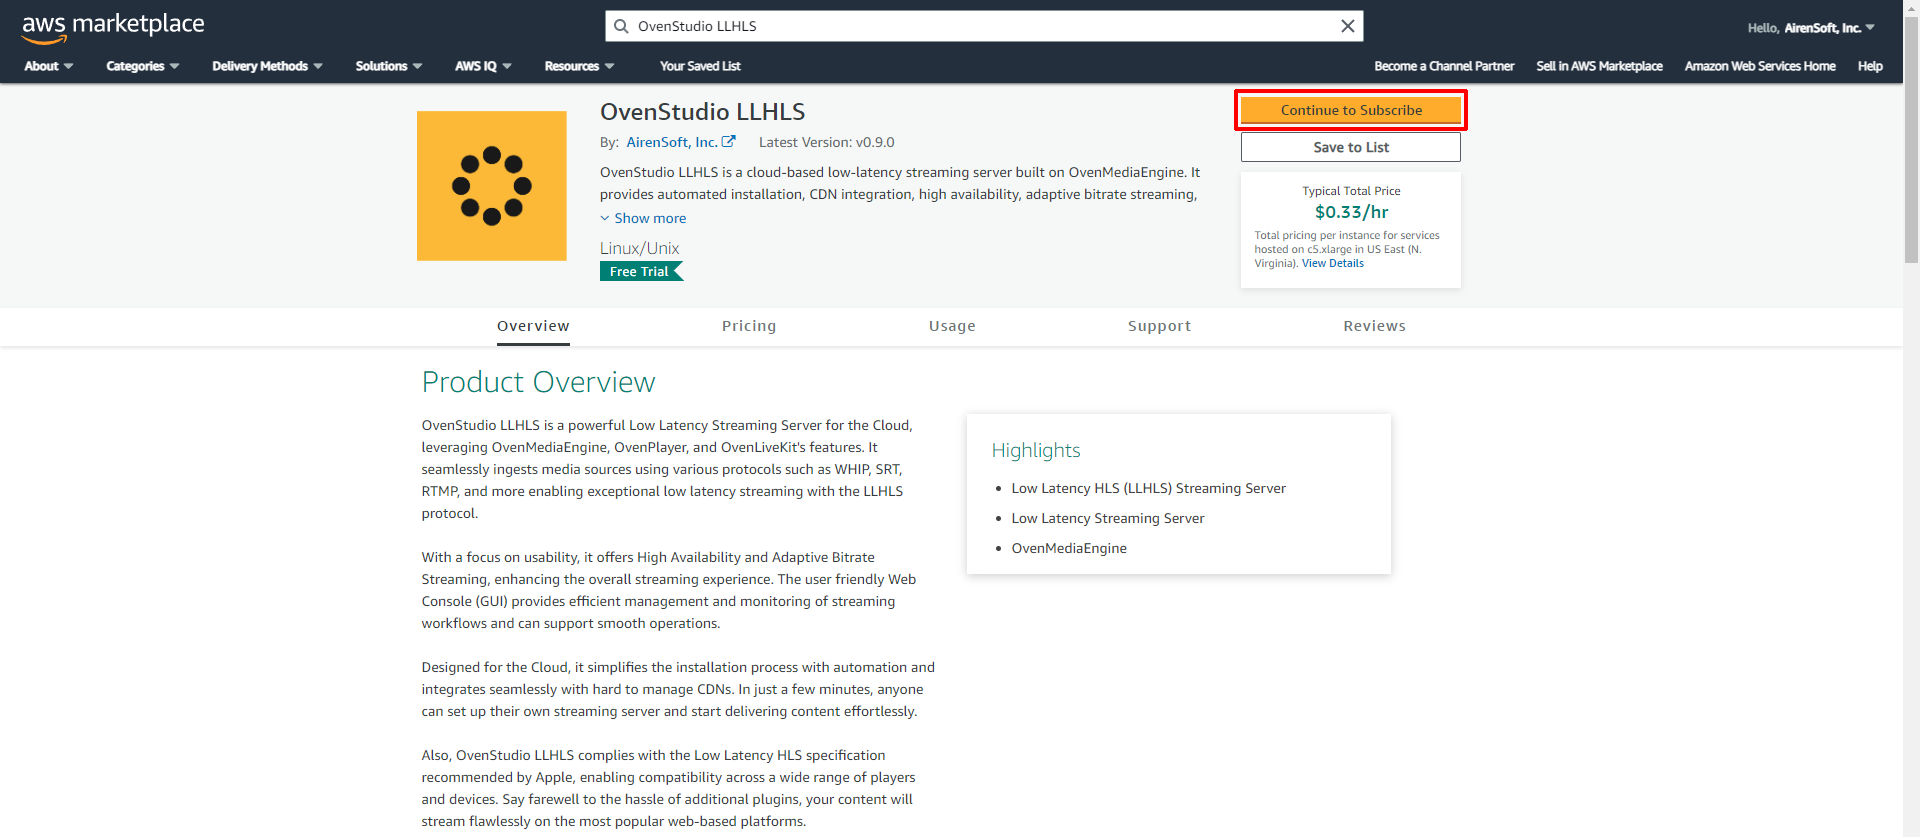
Task: Open Sell in AWS Marketplace link
Action: tap(1599, 66)
